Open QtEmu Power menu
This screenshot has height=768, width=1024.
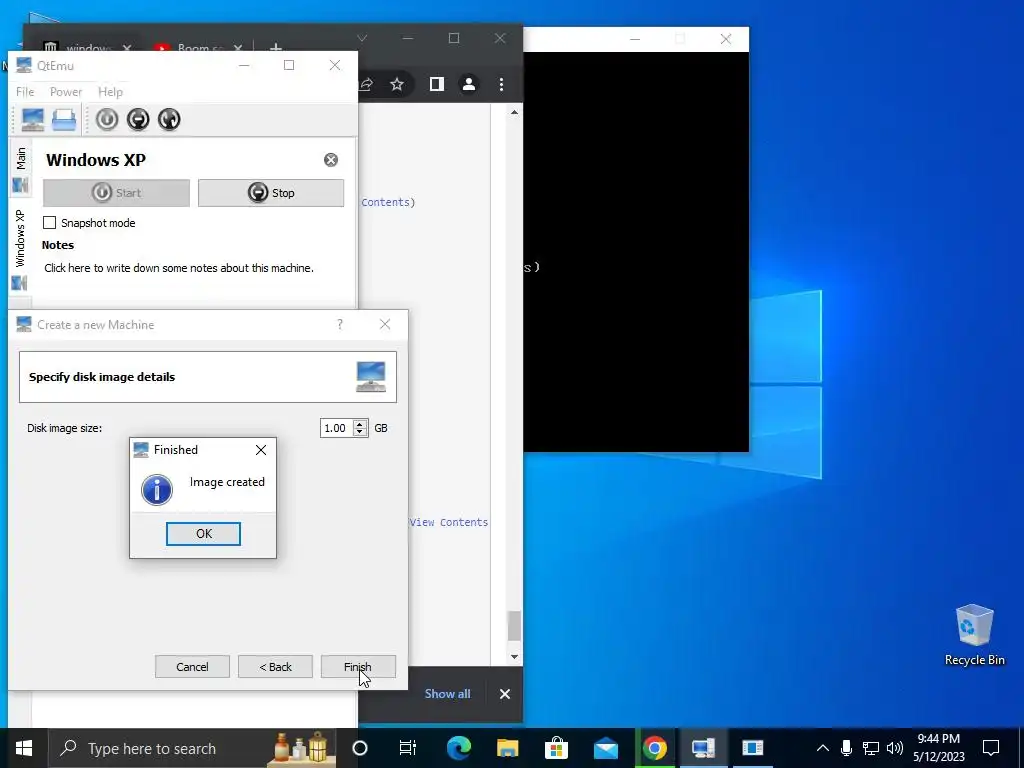point(66,92)
